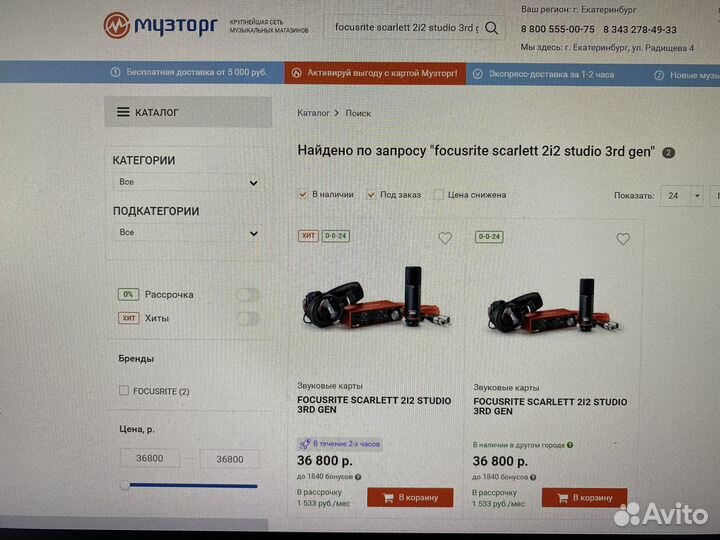720x540 pixels.
Task: Click the price range slider handle
Action: coord(124,485)
